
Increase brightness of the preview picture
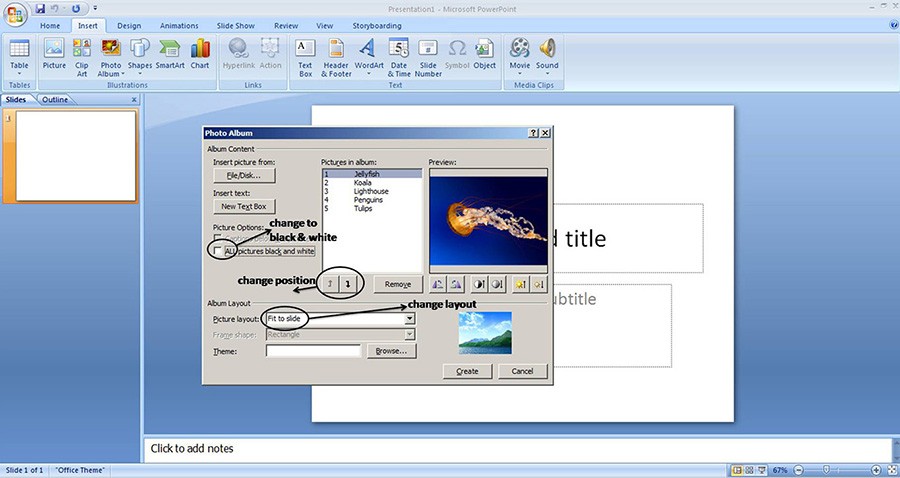pos(521,284)
